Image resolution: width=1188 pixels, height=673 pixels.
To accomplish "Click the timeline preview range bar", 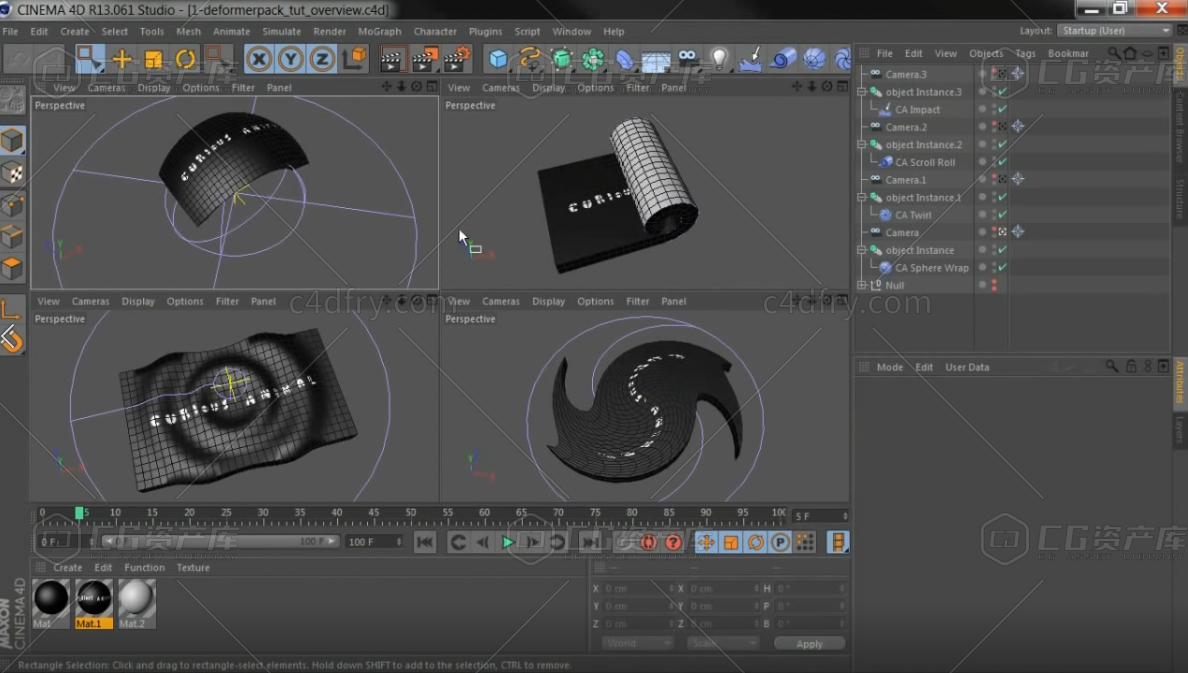I will click(x=220, y=541).
